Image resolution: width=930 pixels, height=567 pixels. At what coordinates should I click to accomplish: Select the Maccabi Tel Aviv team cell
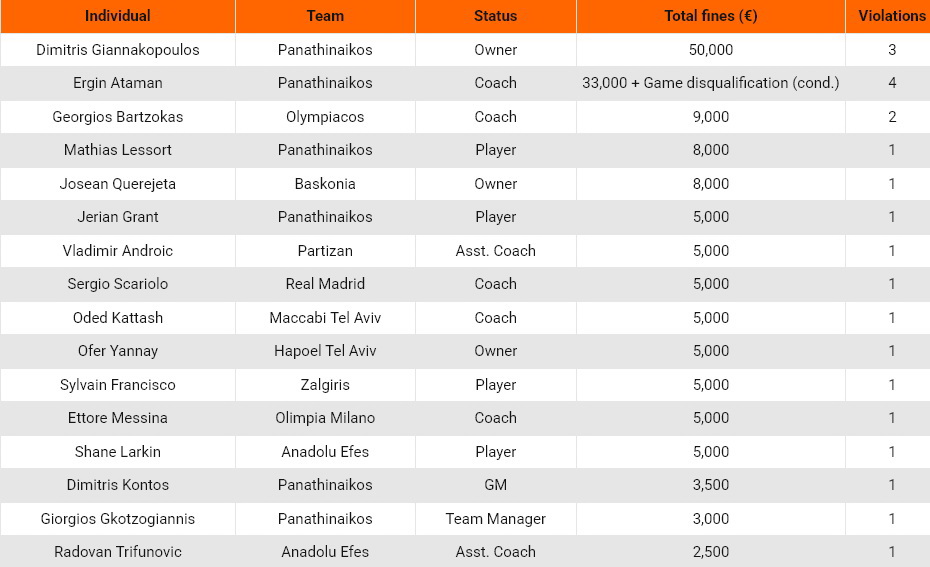point(325,318)
